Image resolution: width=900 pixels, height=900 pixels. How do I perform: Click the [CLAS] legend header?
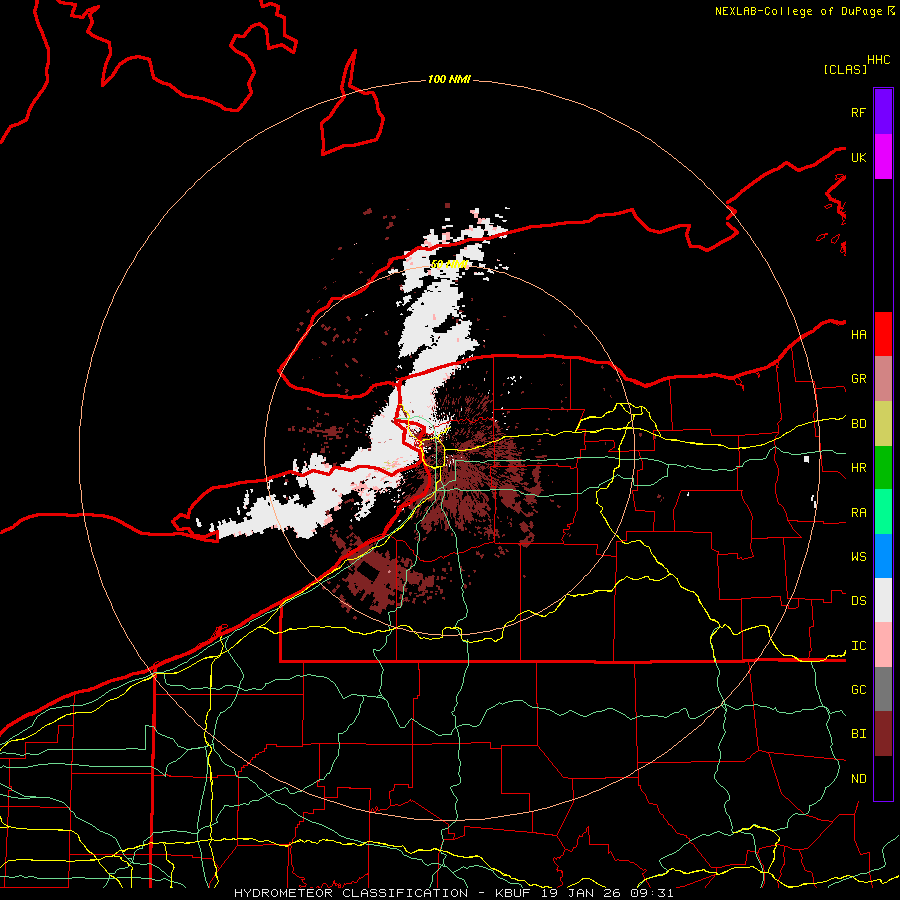(845, 69)
